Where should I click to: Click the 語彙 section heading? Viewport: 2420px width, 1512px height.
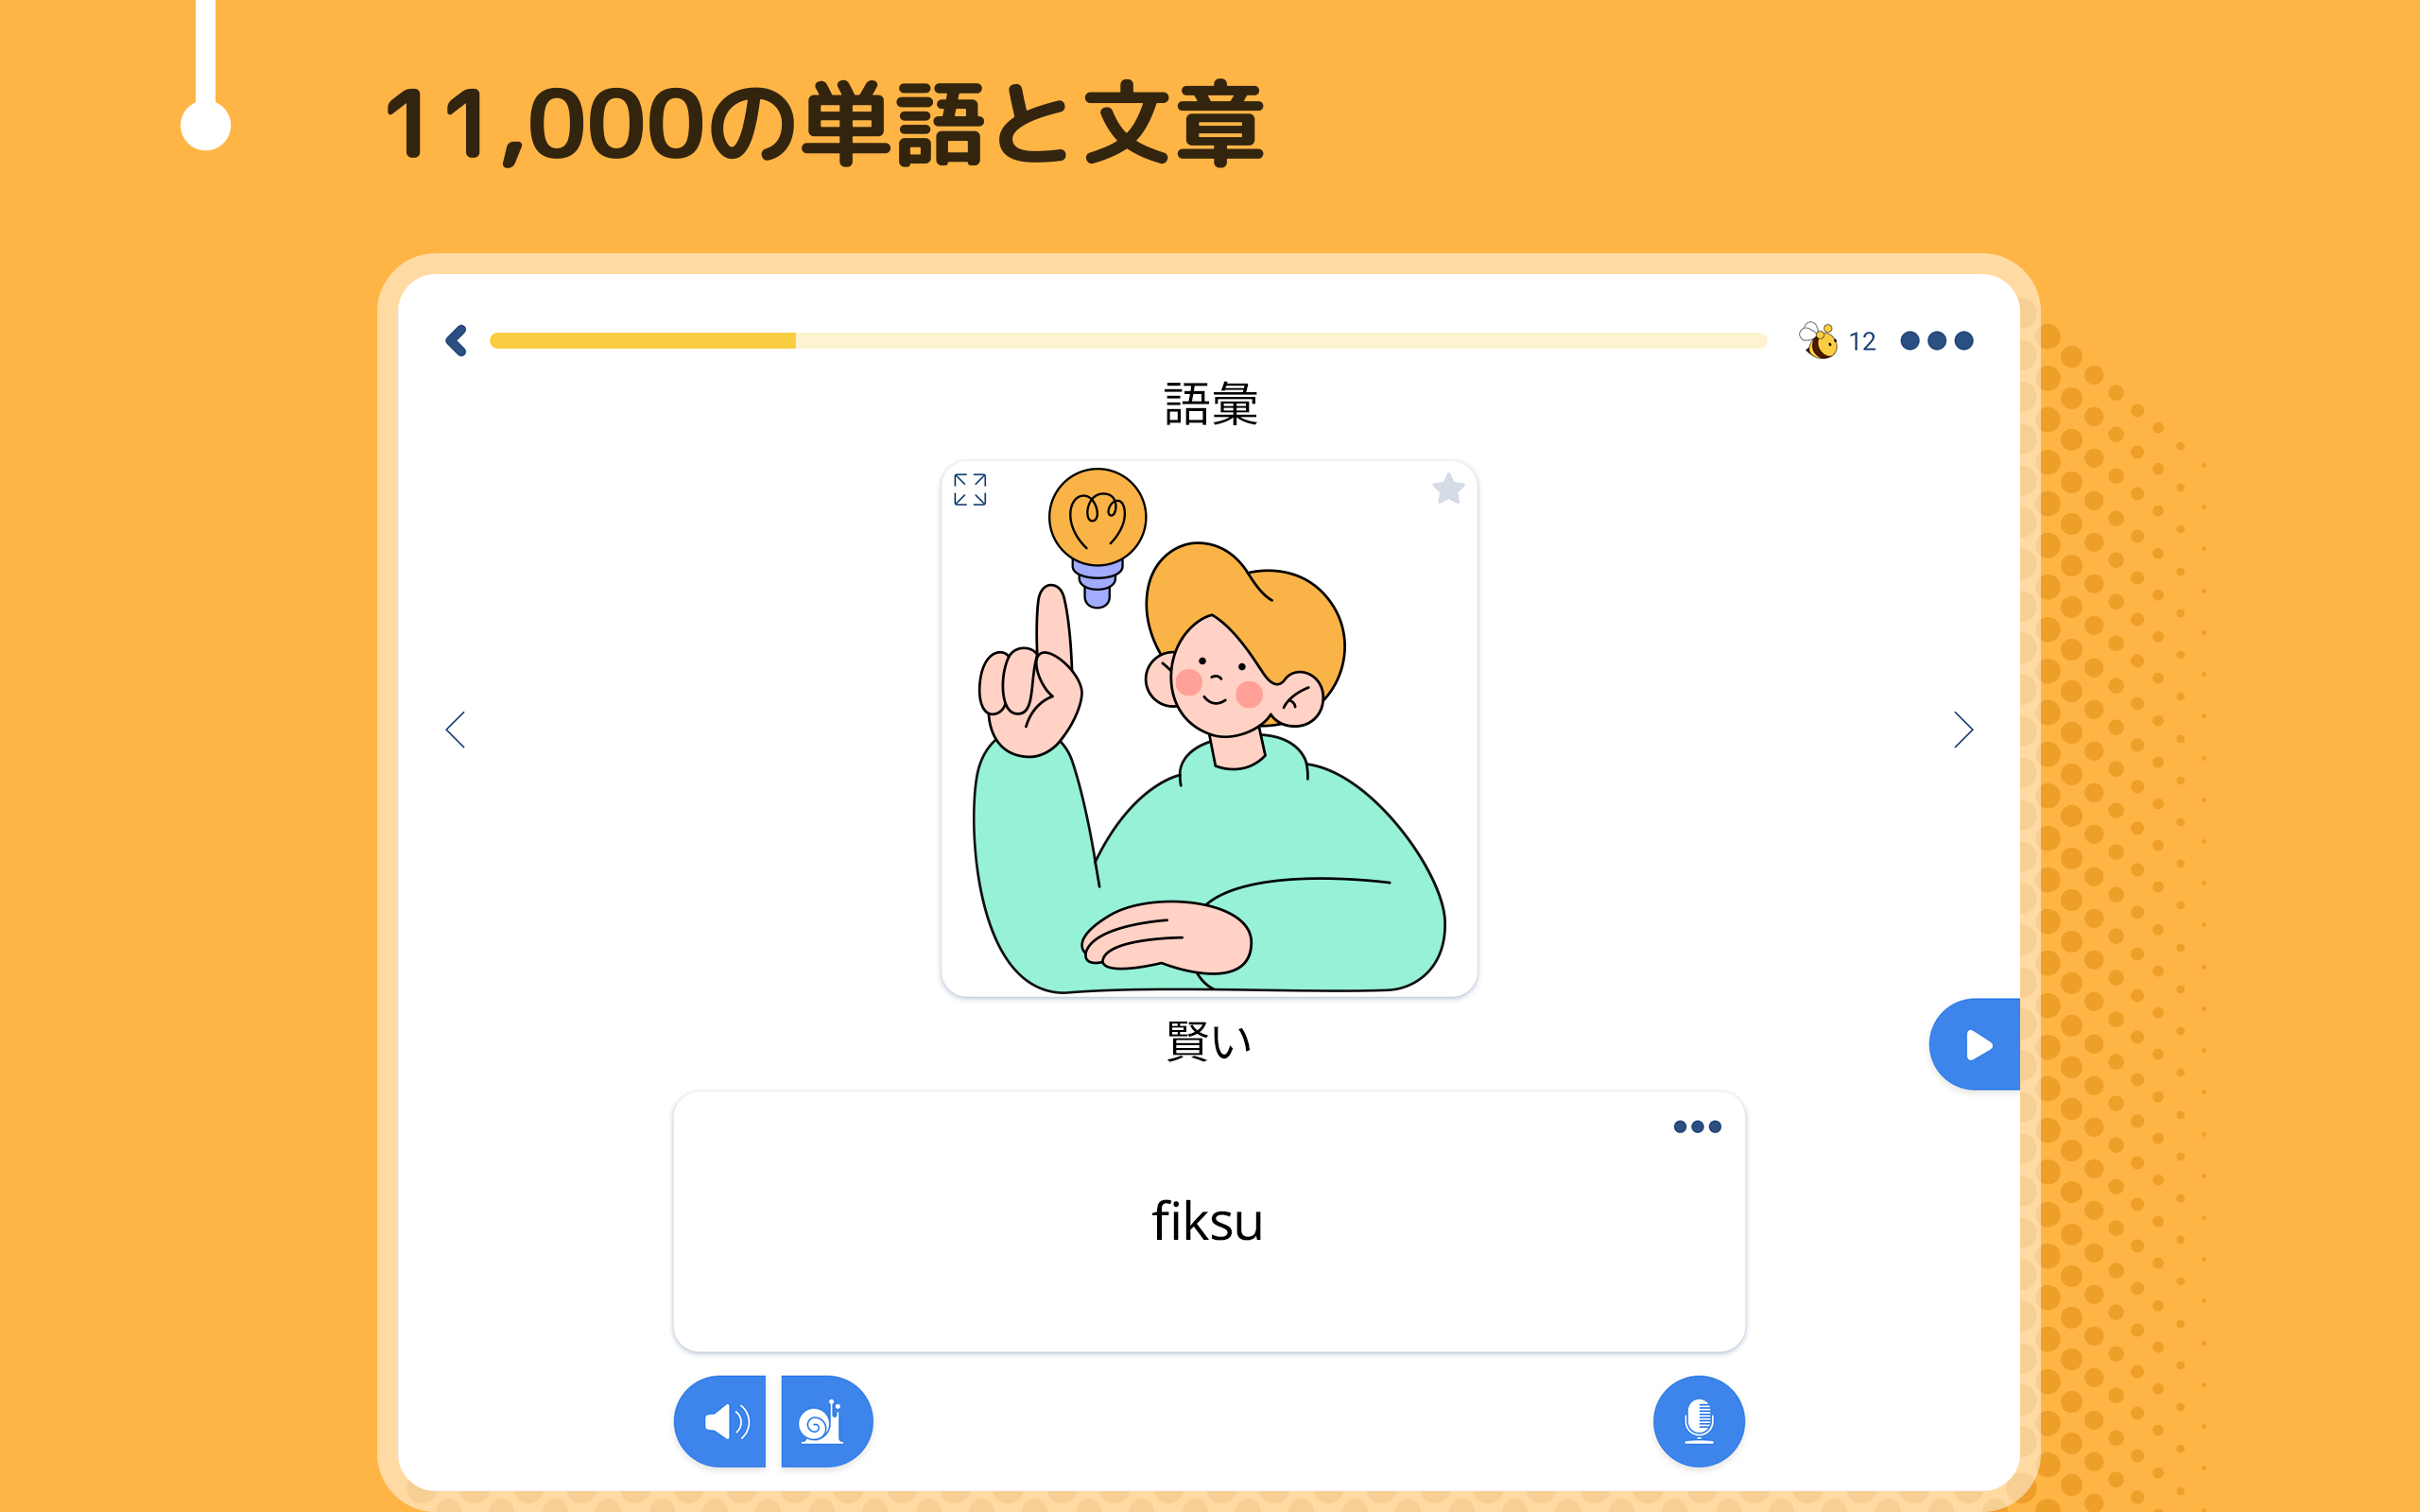coord(1210,404)
